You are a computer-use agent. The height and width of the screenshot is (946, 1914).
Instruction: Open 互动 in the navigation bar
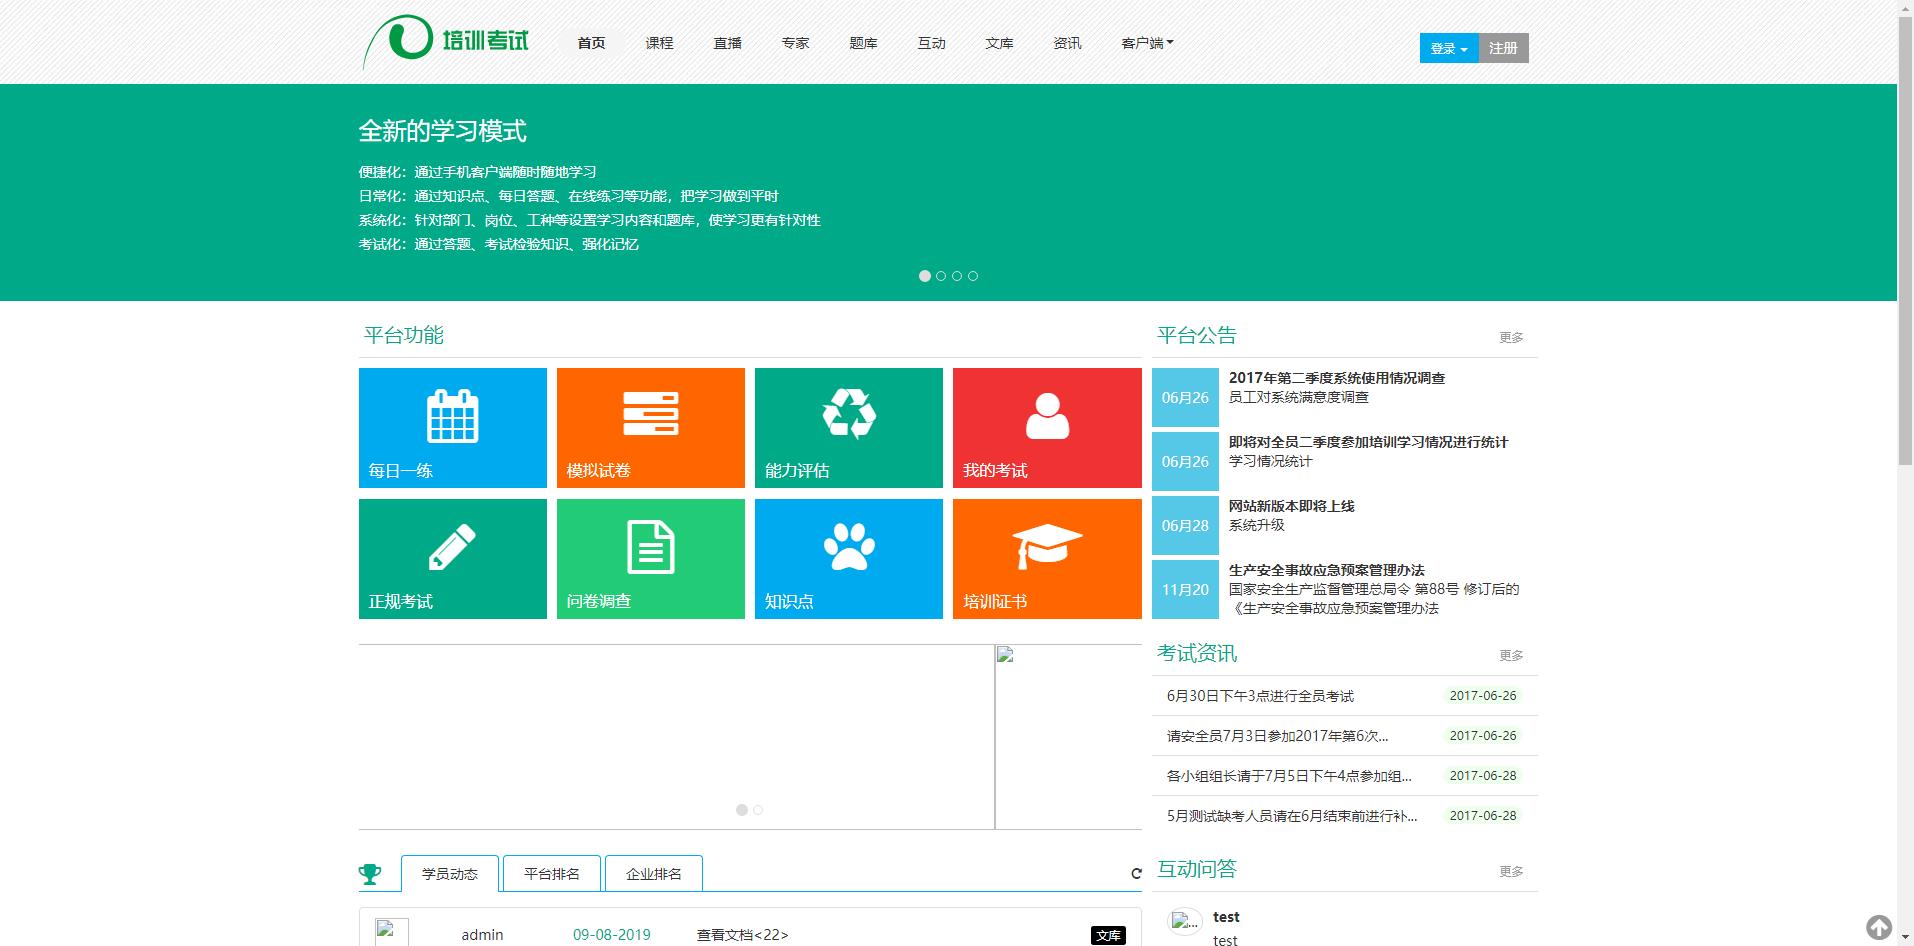pos(931,43)
